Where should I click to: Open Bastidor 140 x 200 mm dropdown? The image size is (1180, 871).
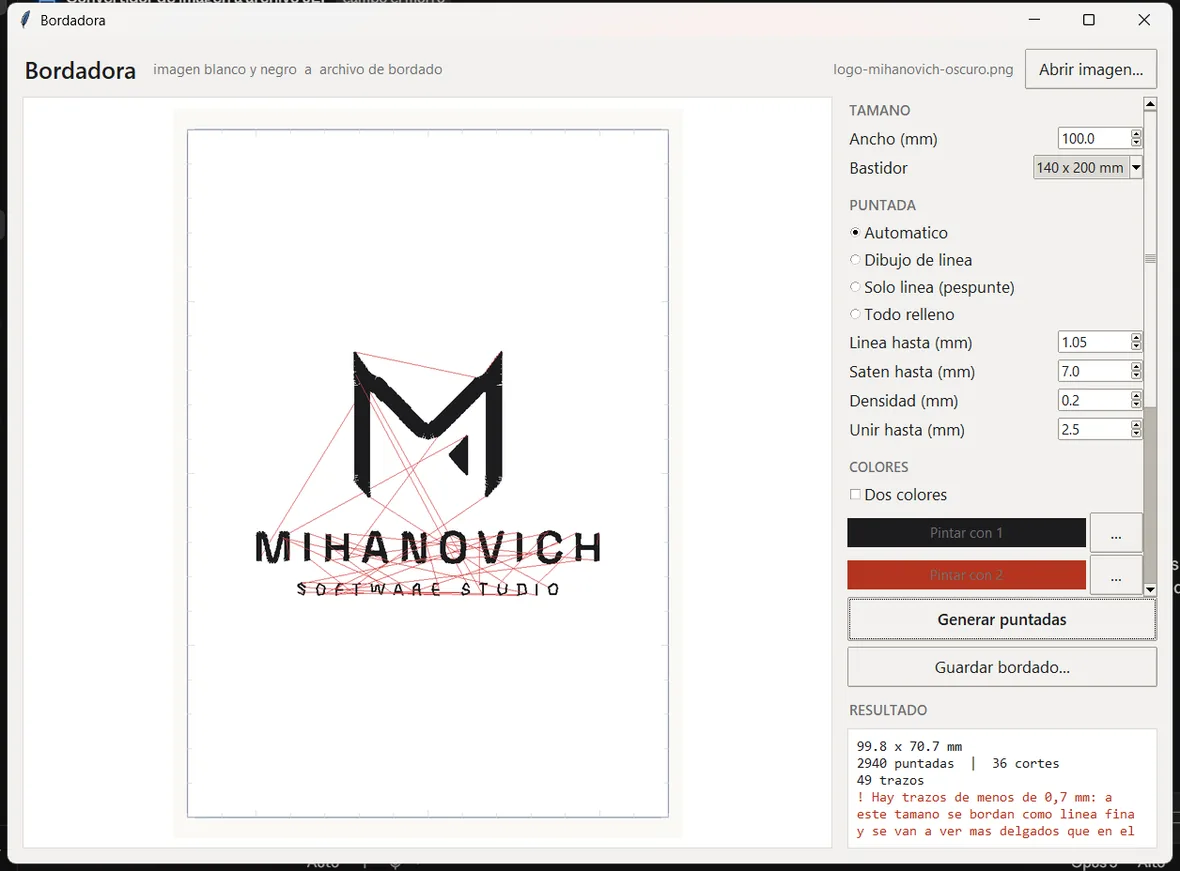pyautogui.click(x=1087, y=168)
